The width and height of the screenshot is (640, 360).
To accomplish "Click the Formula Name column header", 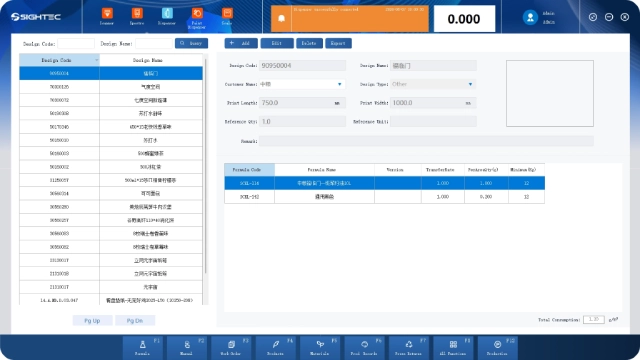I will point(324,169).
